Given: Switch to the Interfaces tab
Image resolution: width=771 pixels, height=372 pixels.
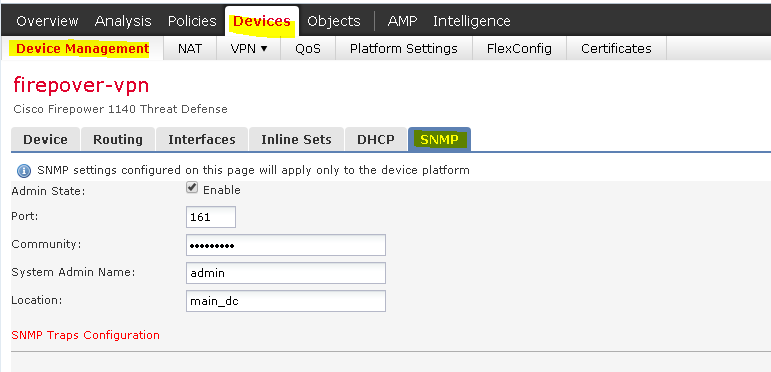Looking at the screenshot, I should pyautogui.click(x=202, y=139).
